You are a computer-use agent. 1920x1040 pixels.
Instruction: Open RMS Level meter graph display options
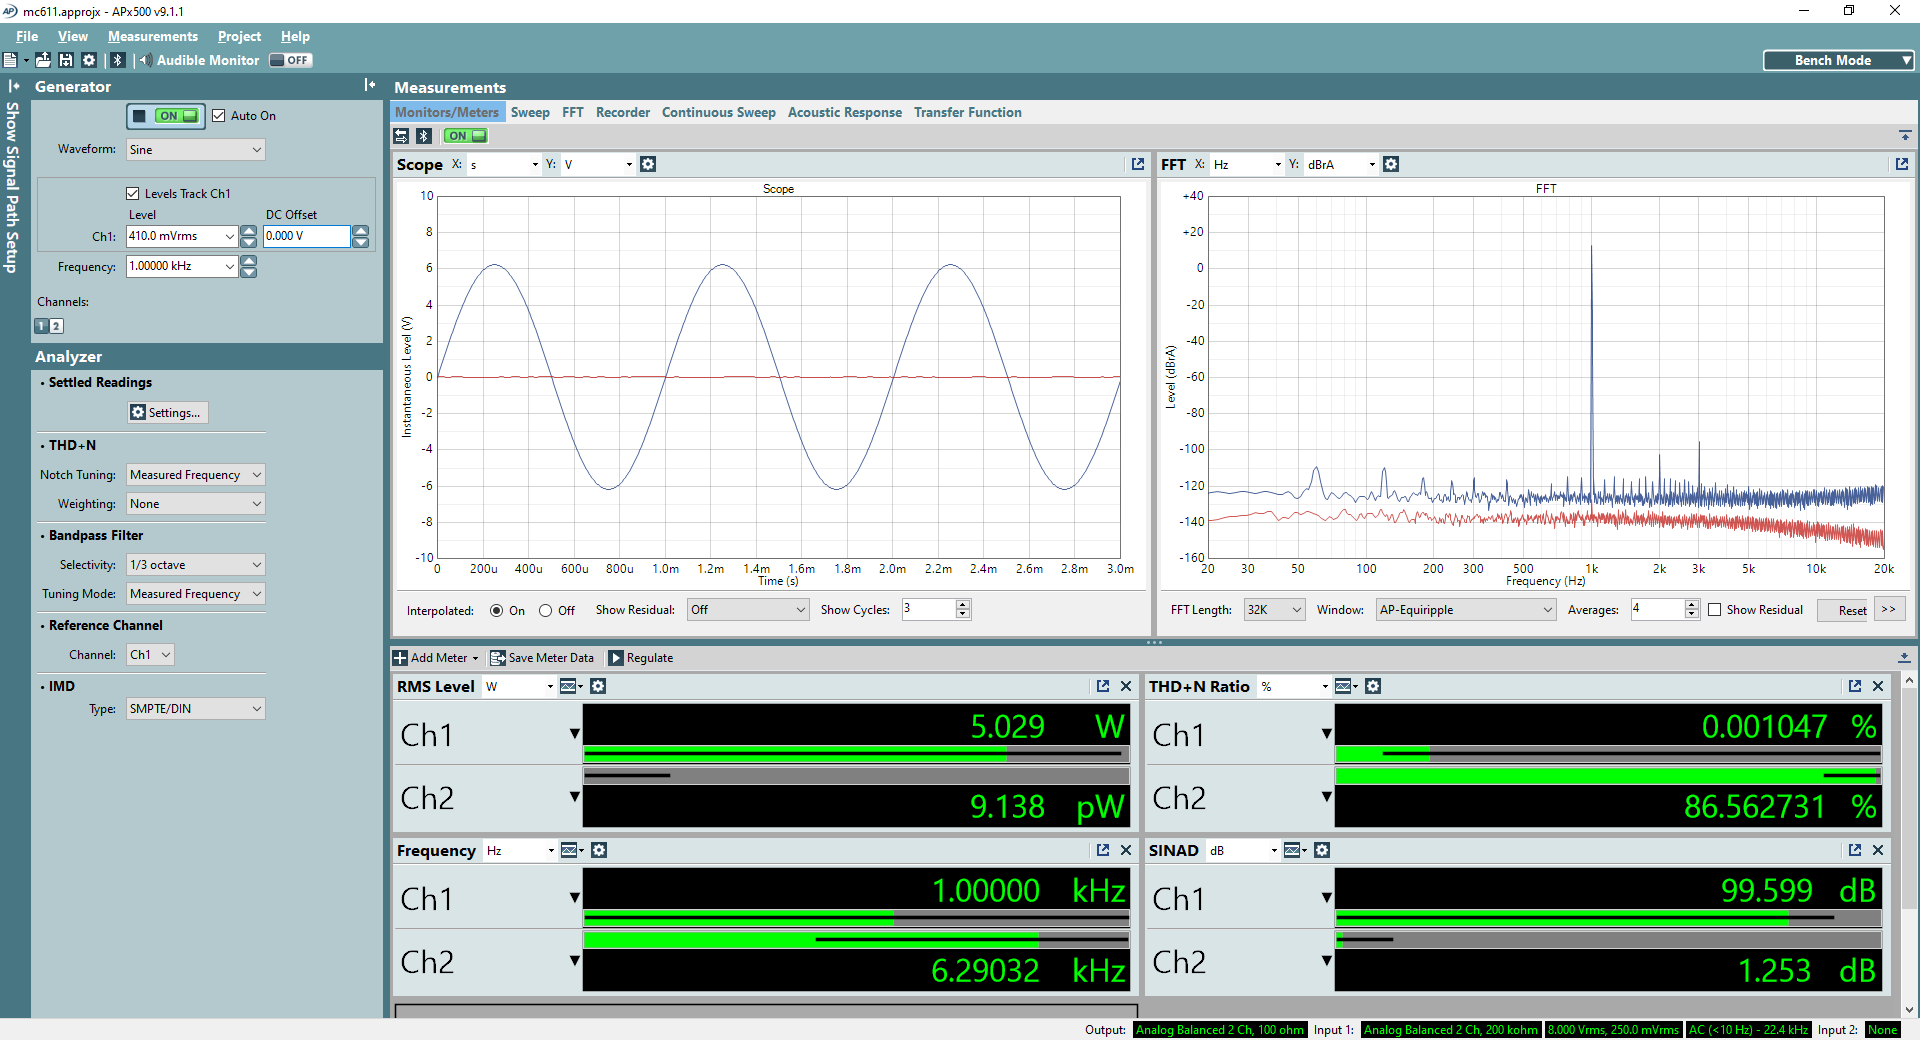(571, 686)
